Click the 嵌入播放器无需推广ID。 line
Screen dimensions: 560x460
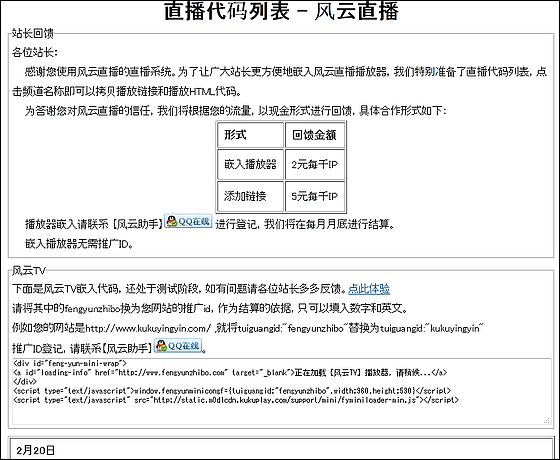(79, 244)
